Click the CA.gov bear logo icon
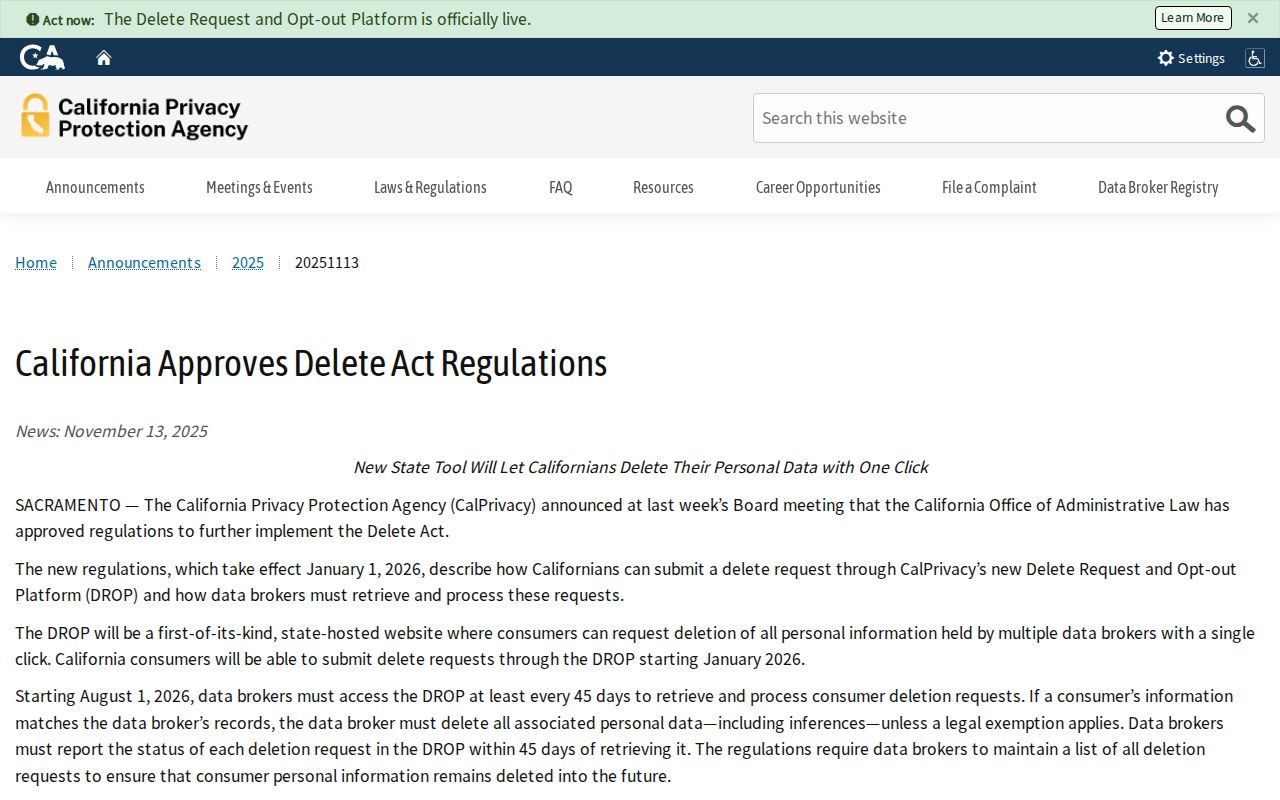This screenshot has width=1280, height=800. pos(42,57)
